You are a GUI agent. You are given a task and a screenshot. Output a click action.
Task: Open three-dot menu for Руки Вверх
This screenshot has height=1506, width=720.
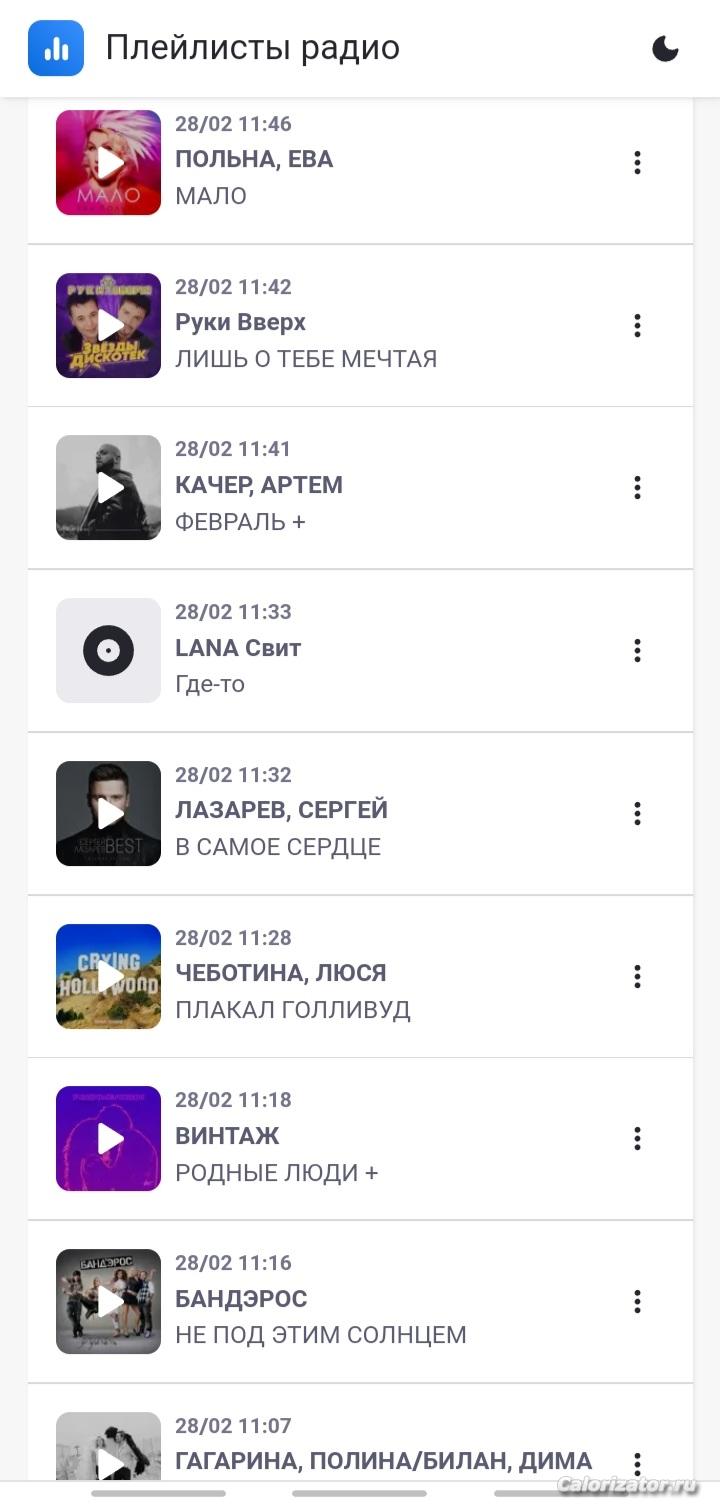[637, 325]
